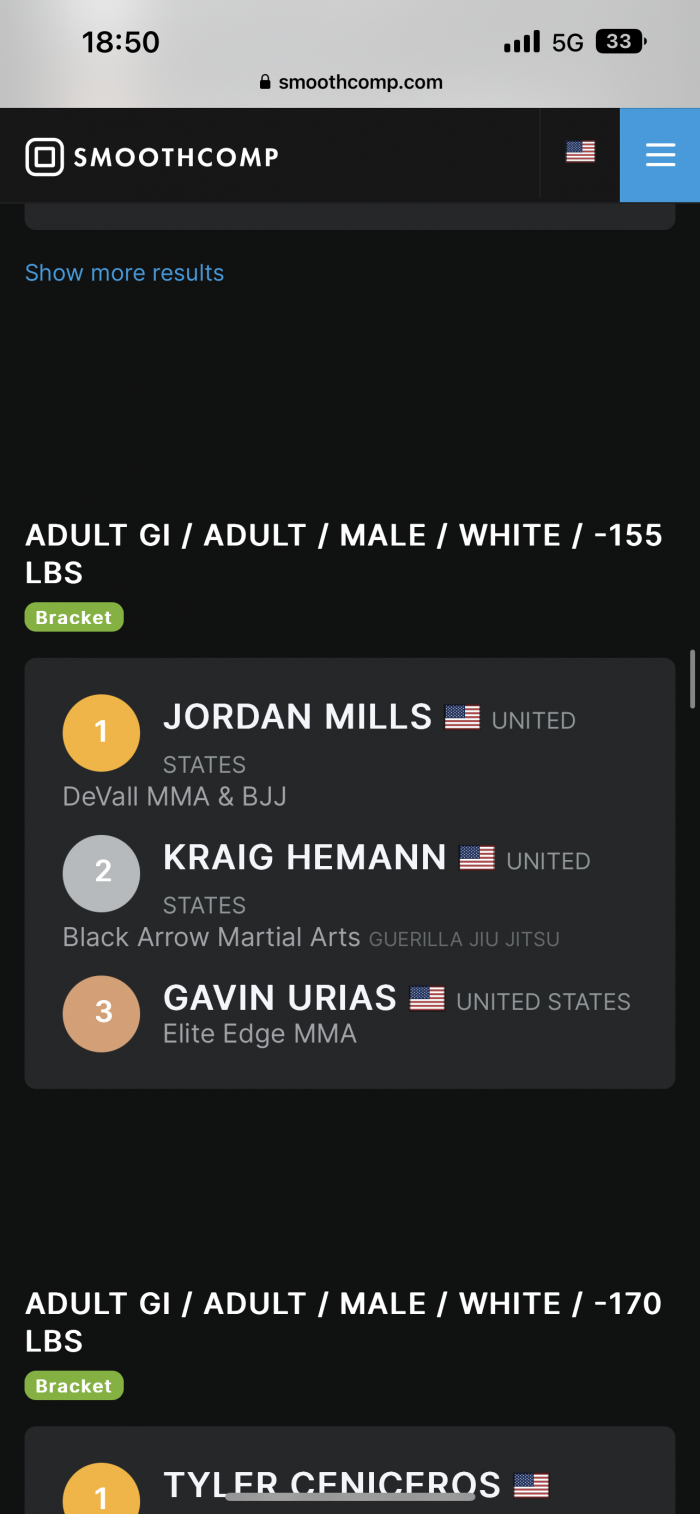700x1514 pixels.
Task: Open Black Arrow Martial Arts academy
Action: pyautogui.click(x=211, y=937)
